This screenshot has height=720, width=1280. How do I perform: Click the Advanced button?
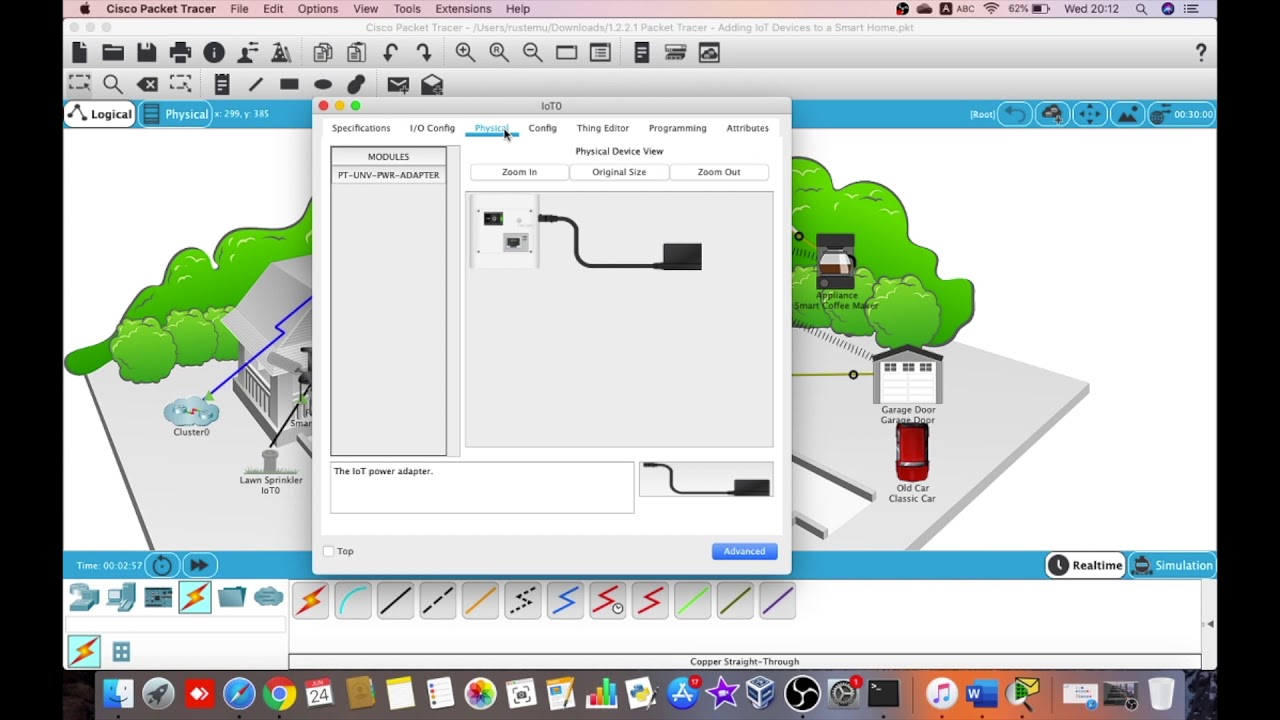pyautogui.click(x=744, y=551)
